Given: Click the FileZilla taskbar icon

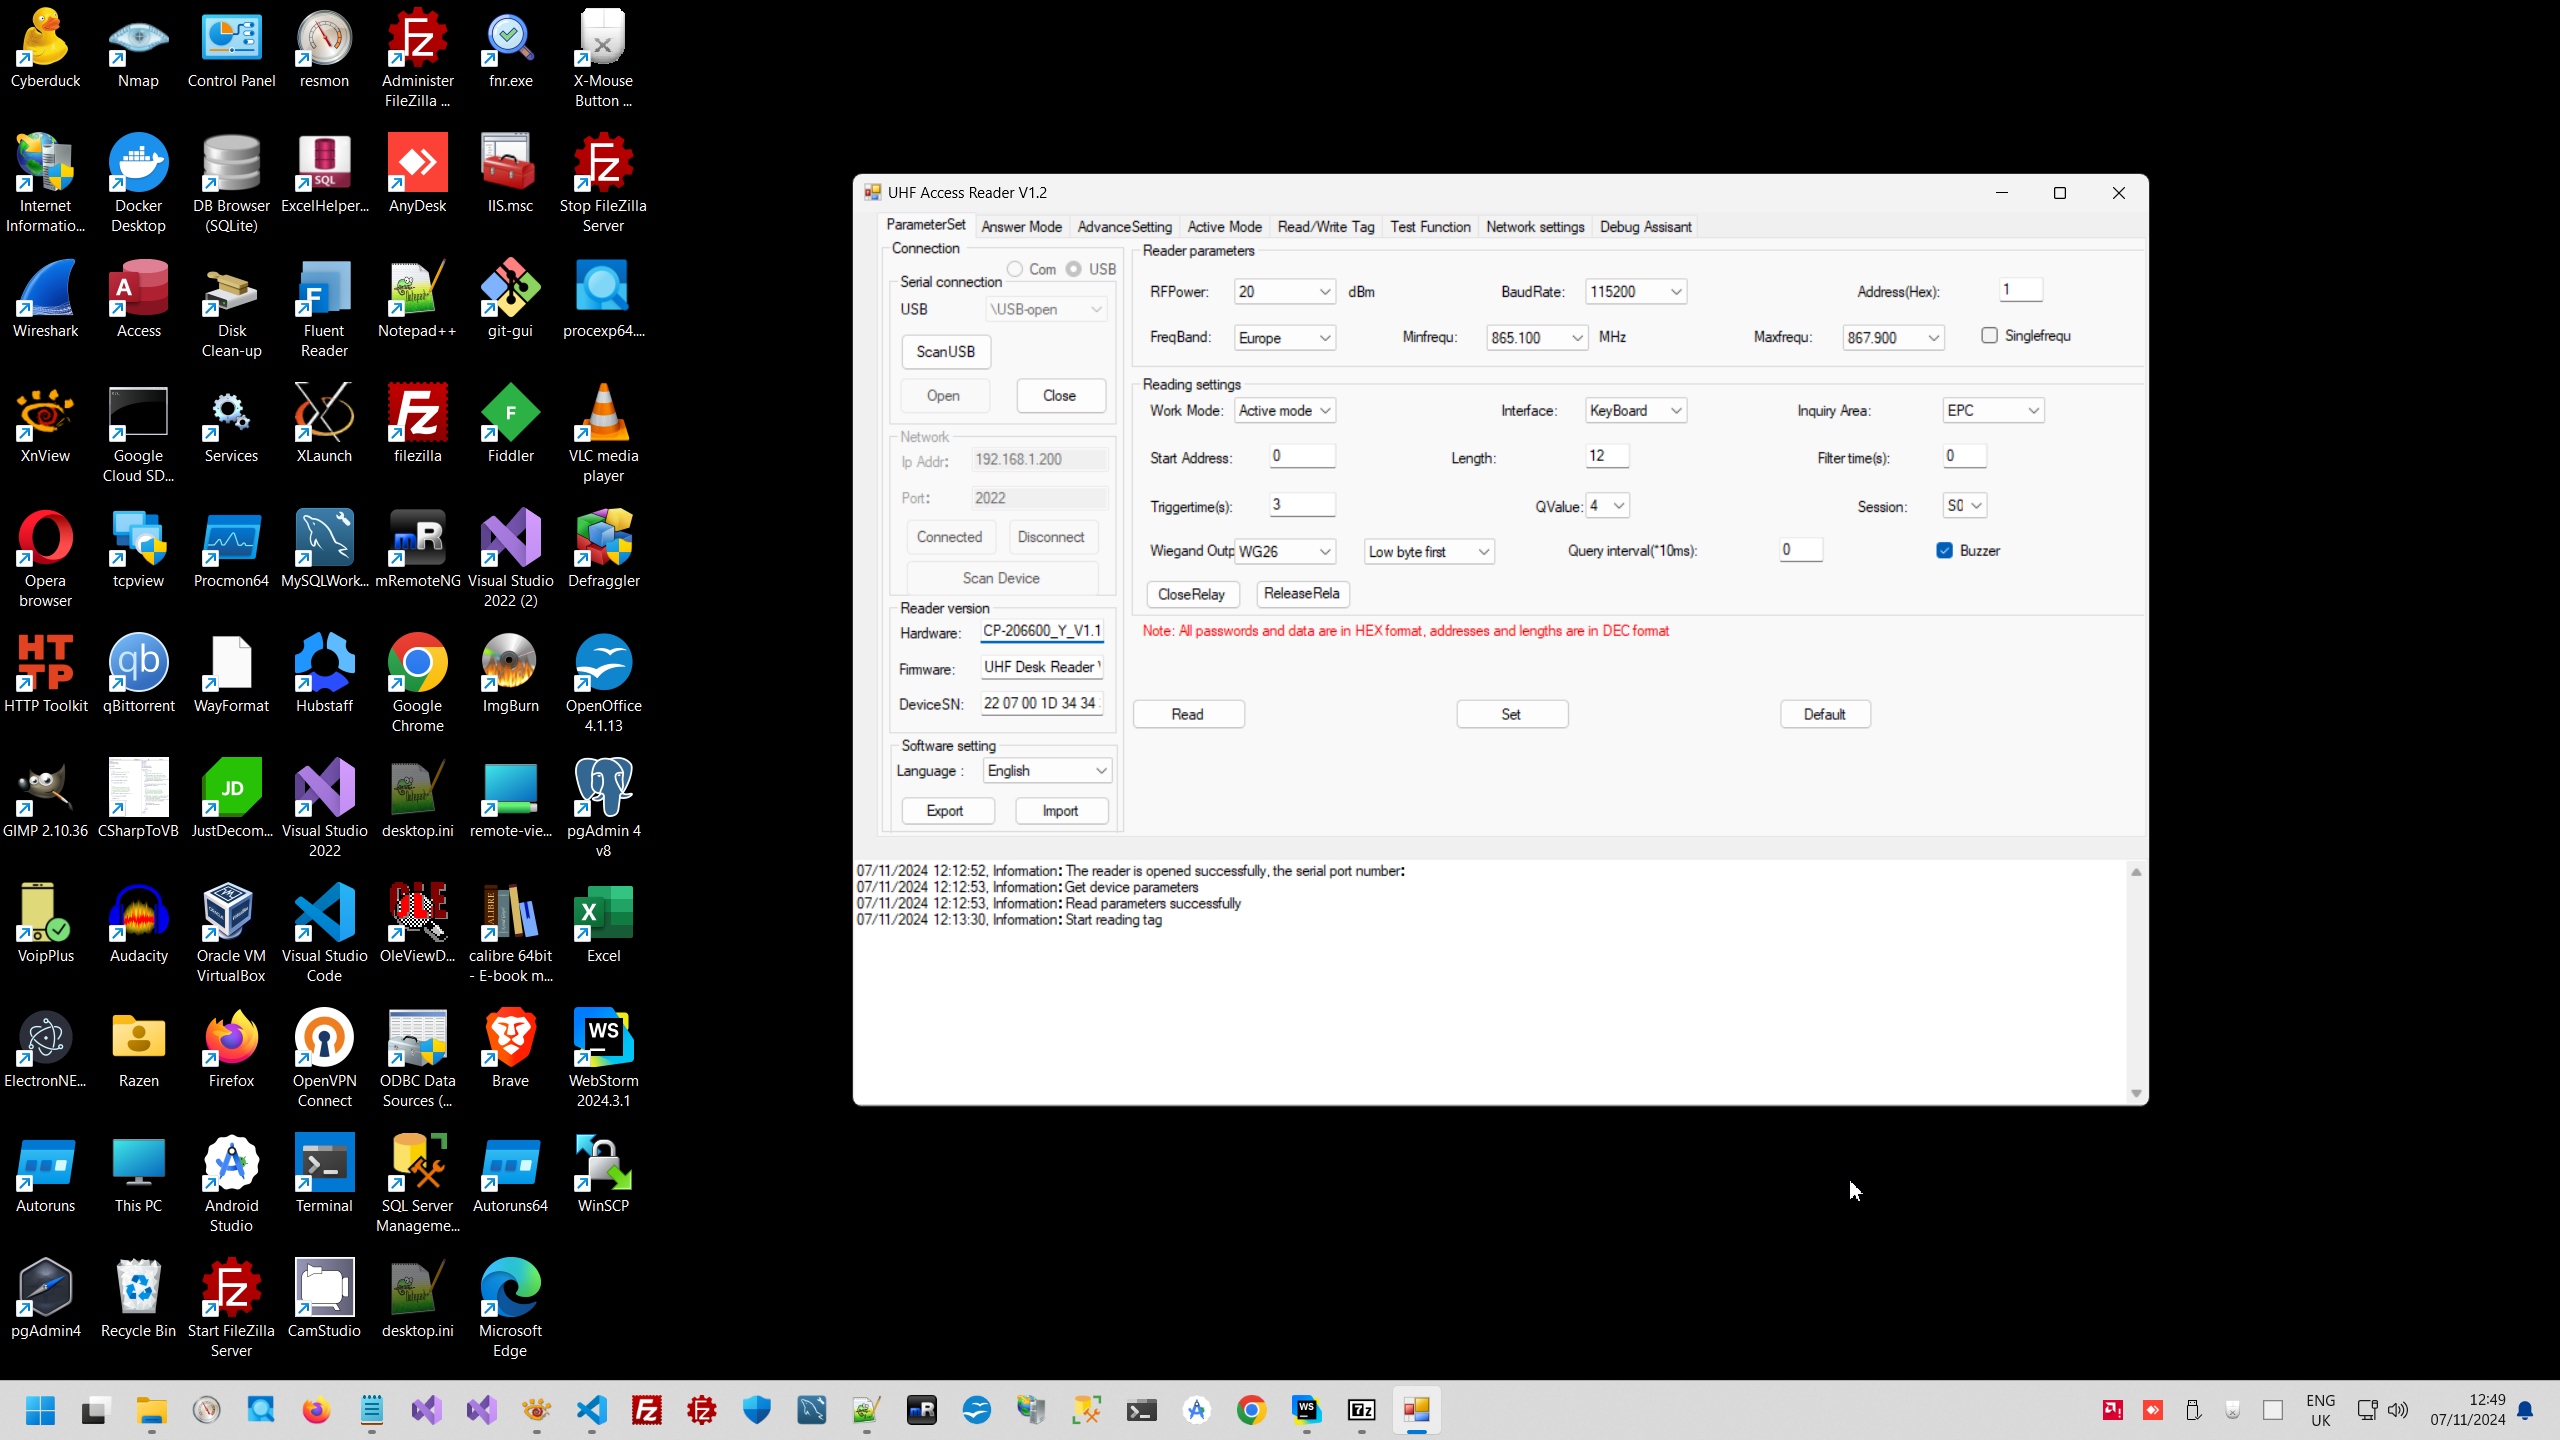Looking at the screenshot, I should coord(647,1410).
